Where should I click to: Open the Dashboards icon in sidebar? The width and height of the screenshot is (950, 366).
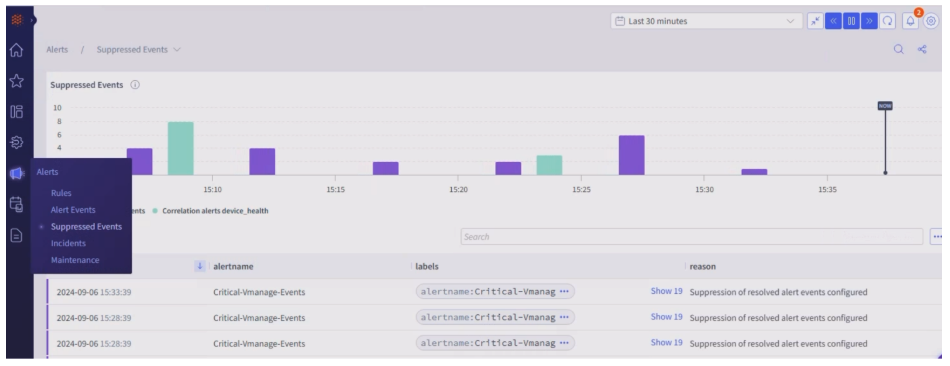(x=16, y=111)
